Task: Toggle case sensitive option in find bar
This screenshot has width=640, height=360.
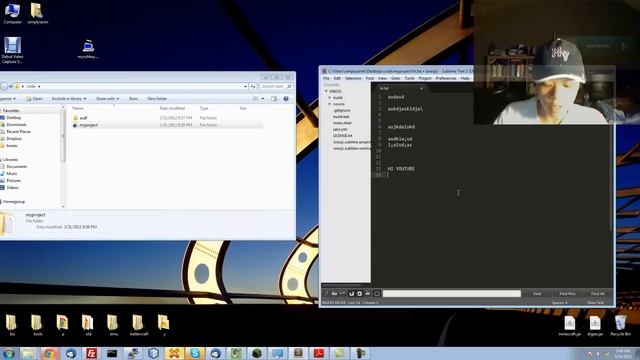Action: pyautogui.click(x=334, y=293)
